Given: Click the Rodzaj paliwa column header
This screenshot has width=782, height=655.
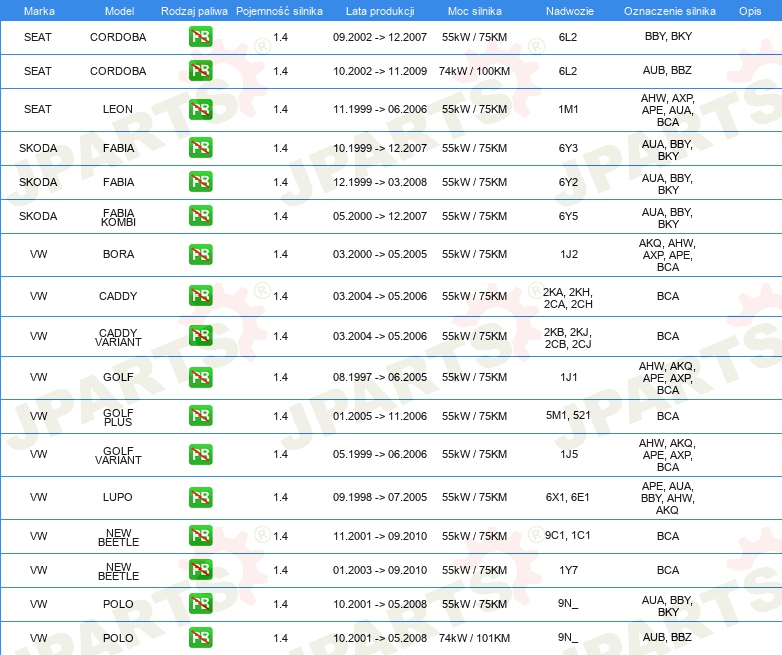Looking at the screenshot, I should [194, 11].
